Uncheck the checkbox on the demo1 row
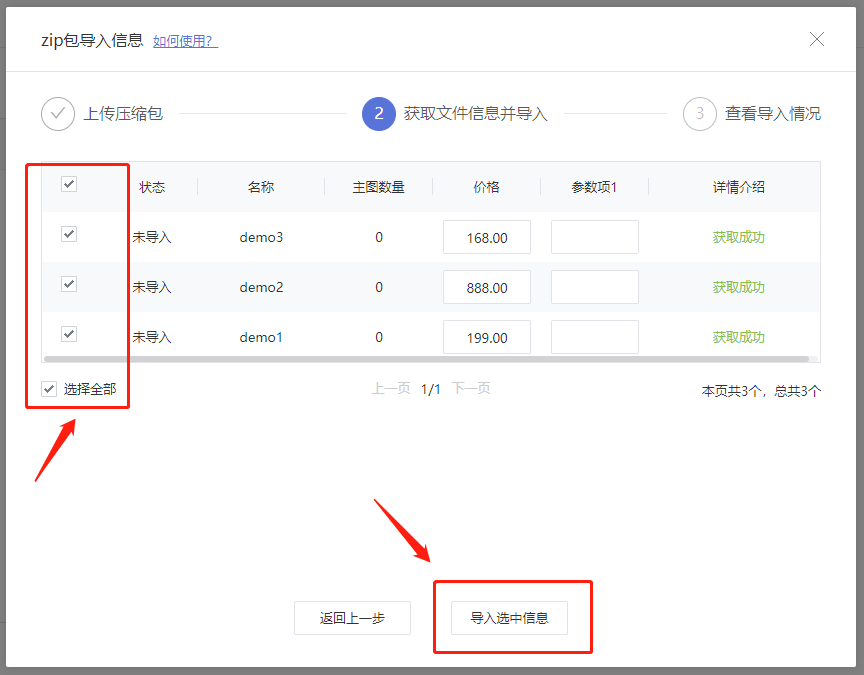 point(68,334)
